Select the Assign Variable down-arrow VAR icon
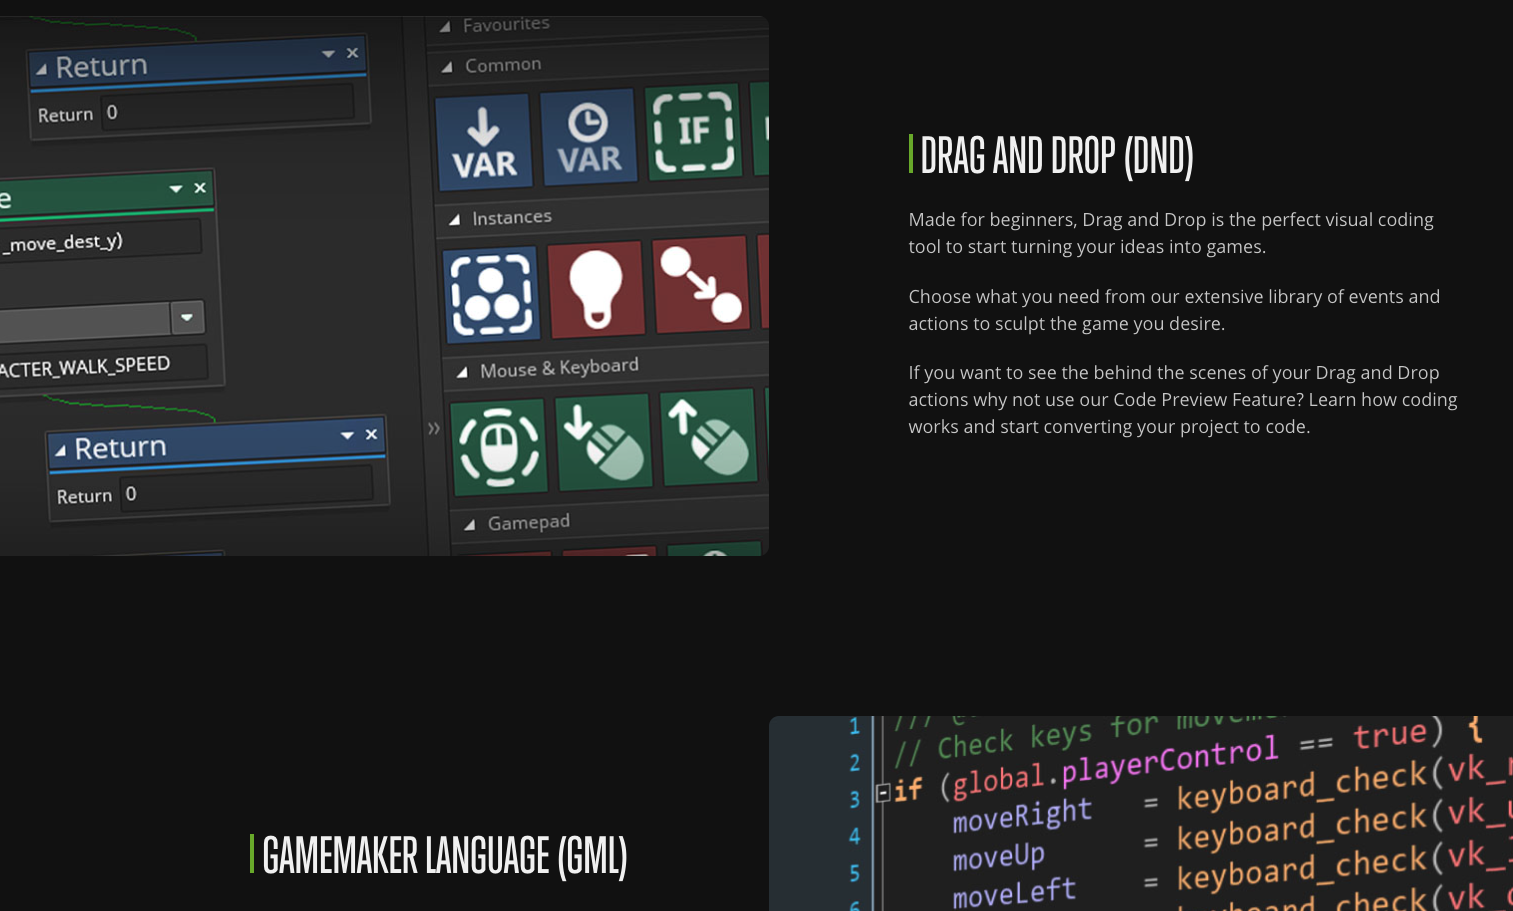Image resolution: width=1513 pixels, height=911 pixels. 484,143
